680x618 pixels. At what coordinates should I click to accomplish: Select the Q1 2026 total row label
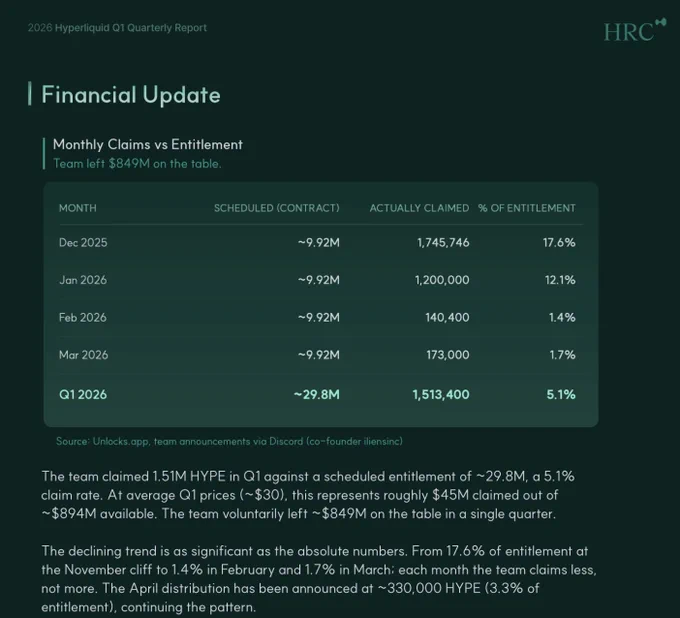pos(83,395)
